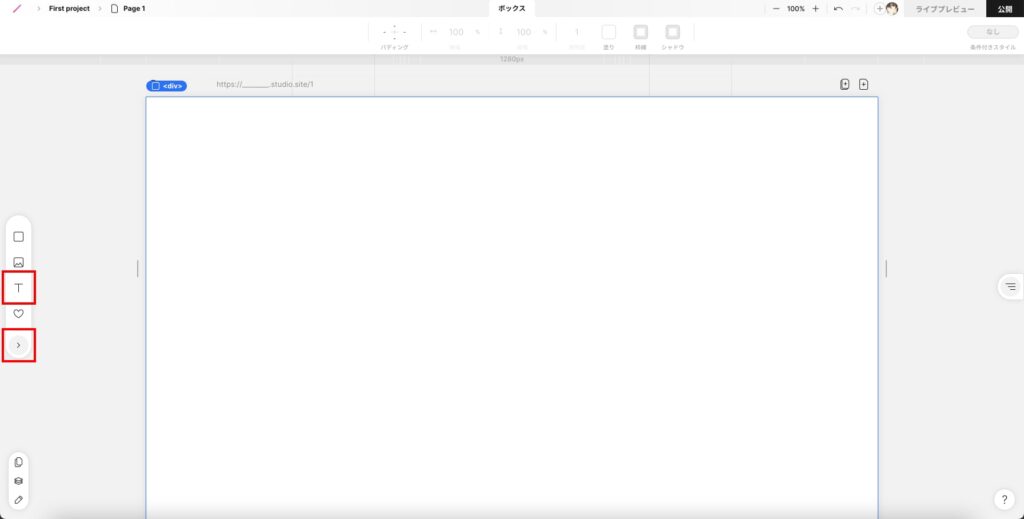Image resolution: width=1024 pixels, height=519 pixels.
Task: Open the Layers stack icon at bottom left
Action: [18, 481]
